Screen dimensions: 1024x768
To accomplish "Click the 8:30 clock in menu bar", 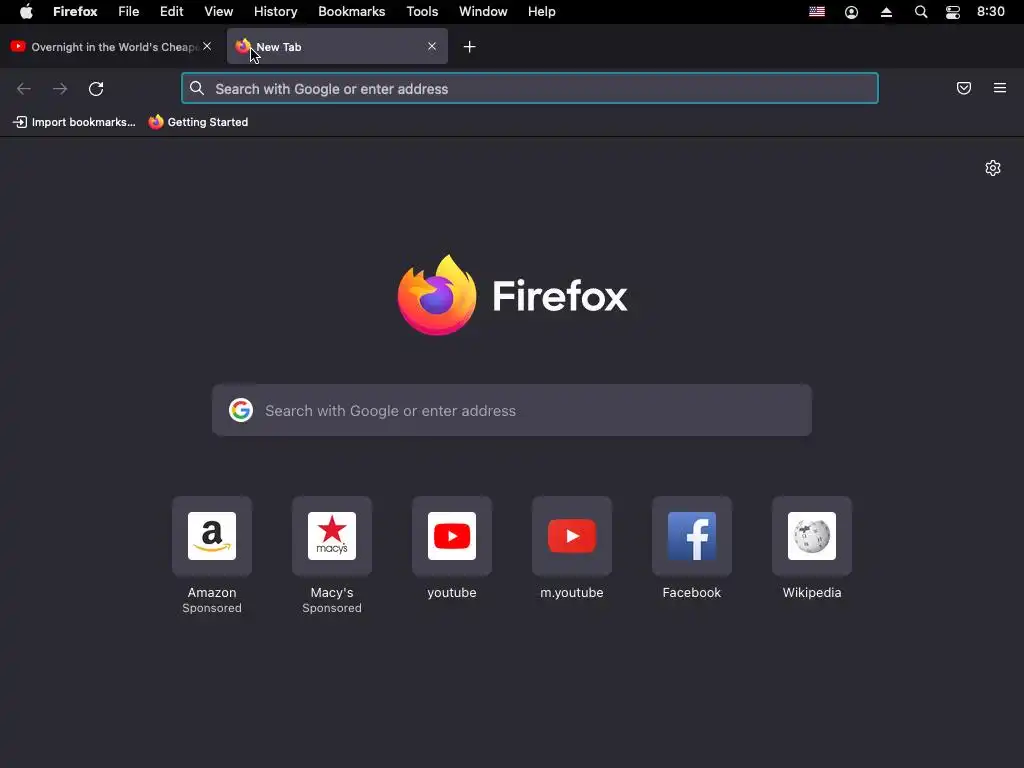I will click(x=991, y=12).
